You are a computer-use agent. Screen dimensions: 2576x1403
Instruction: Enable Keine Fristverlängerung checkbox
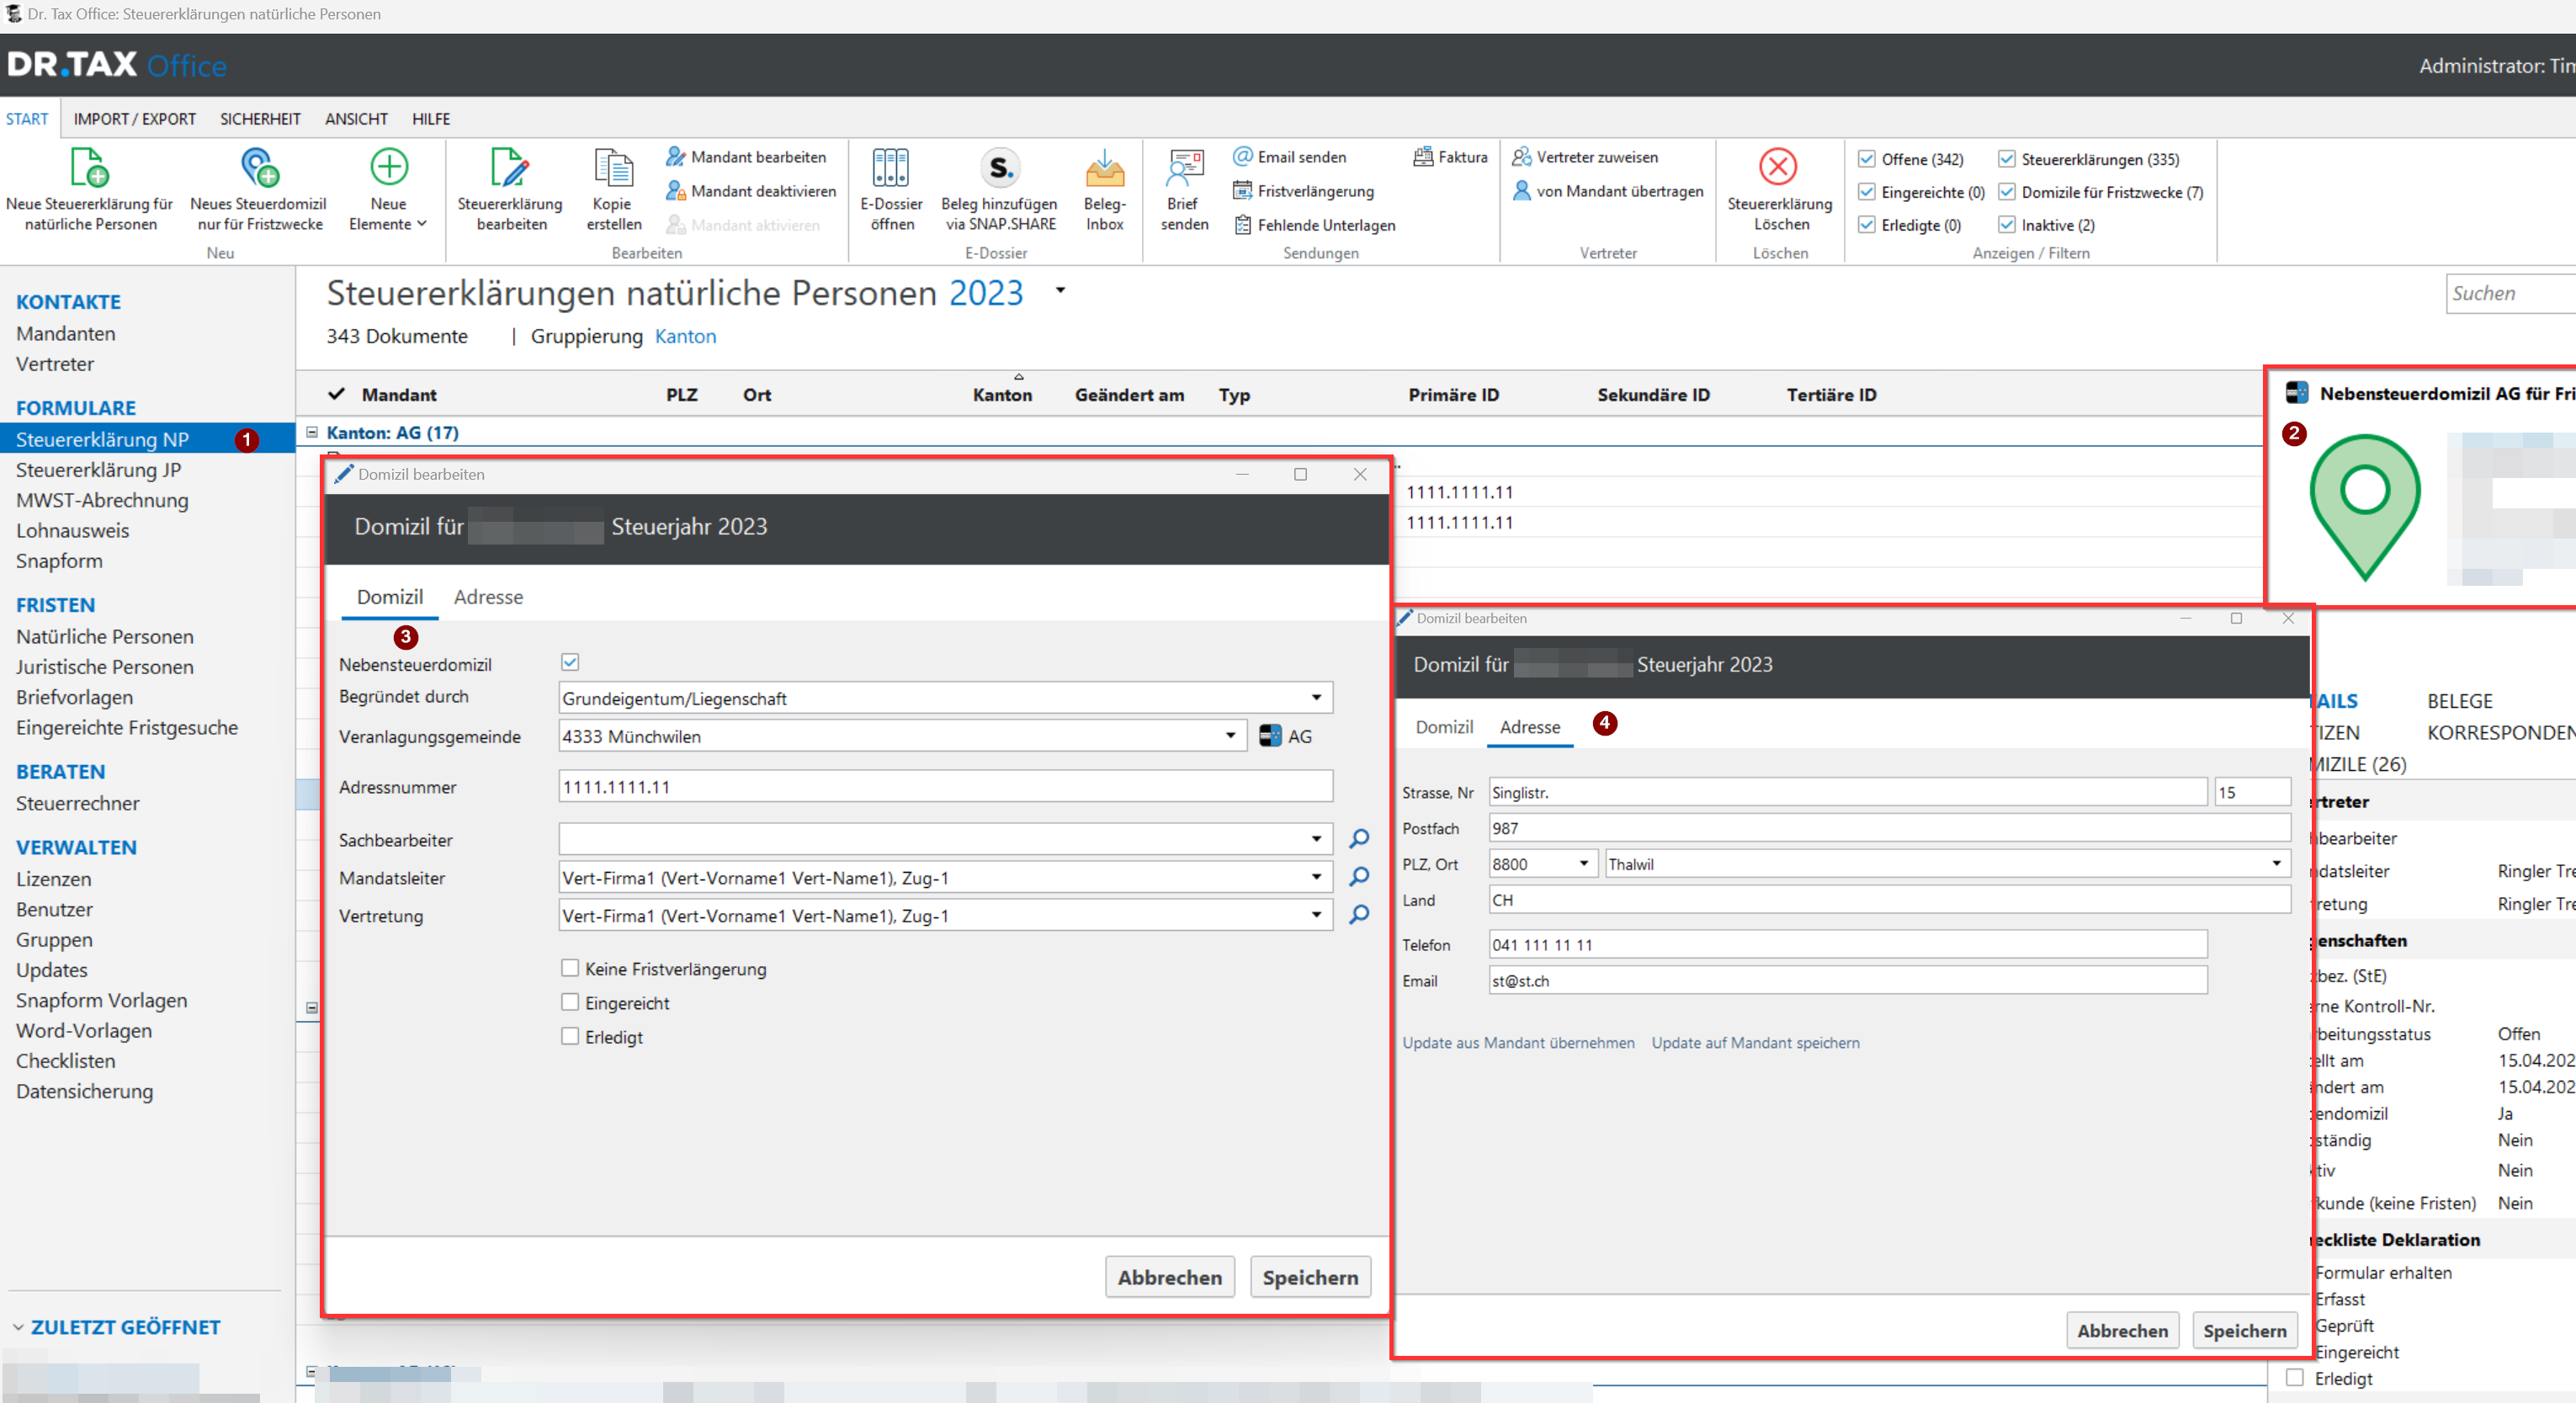570,968
